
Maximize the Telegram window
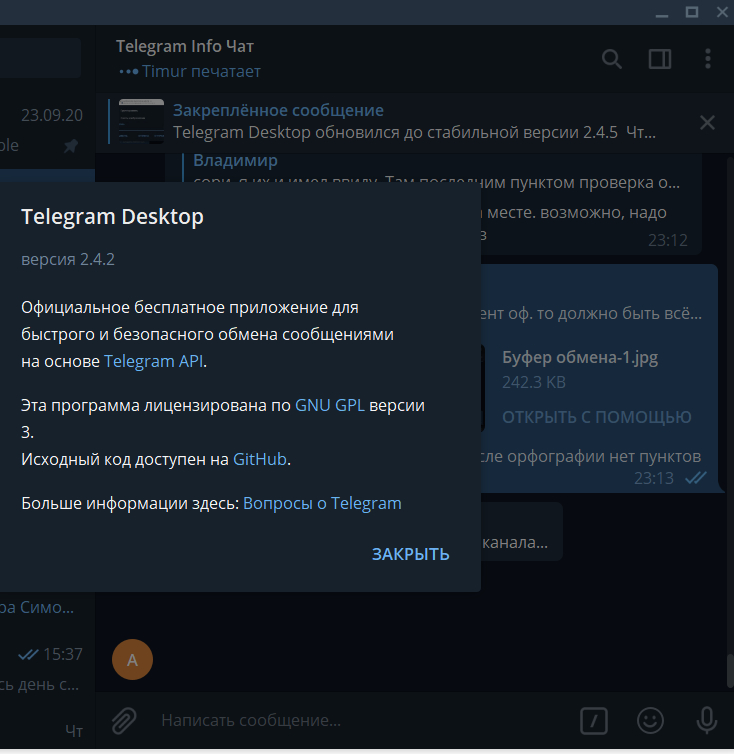[x=692, y=12]
